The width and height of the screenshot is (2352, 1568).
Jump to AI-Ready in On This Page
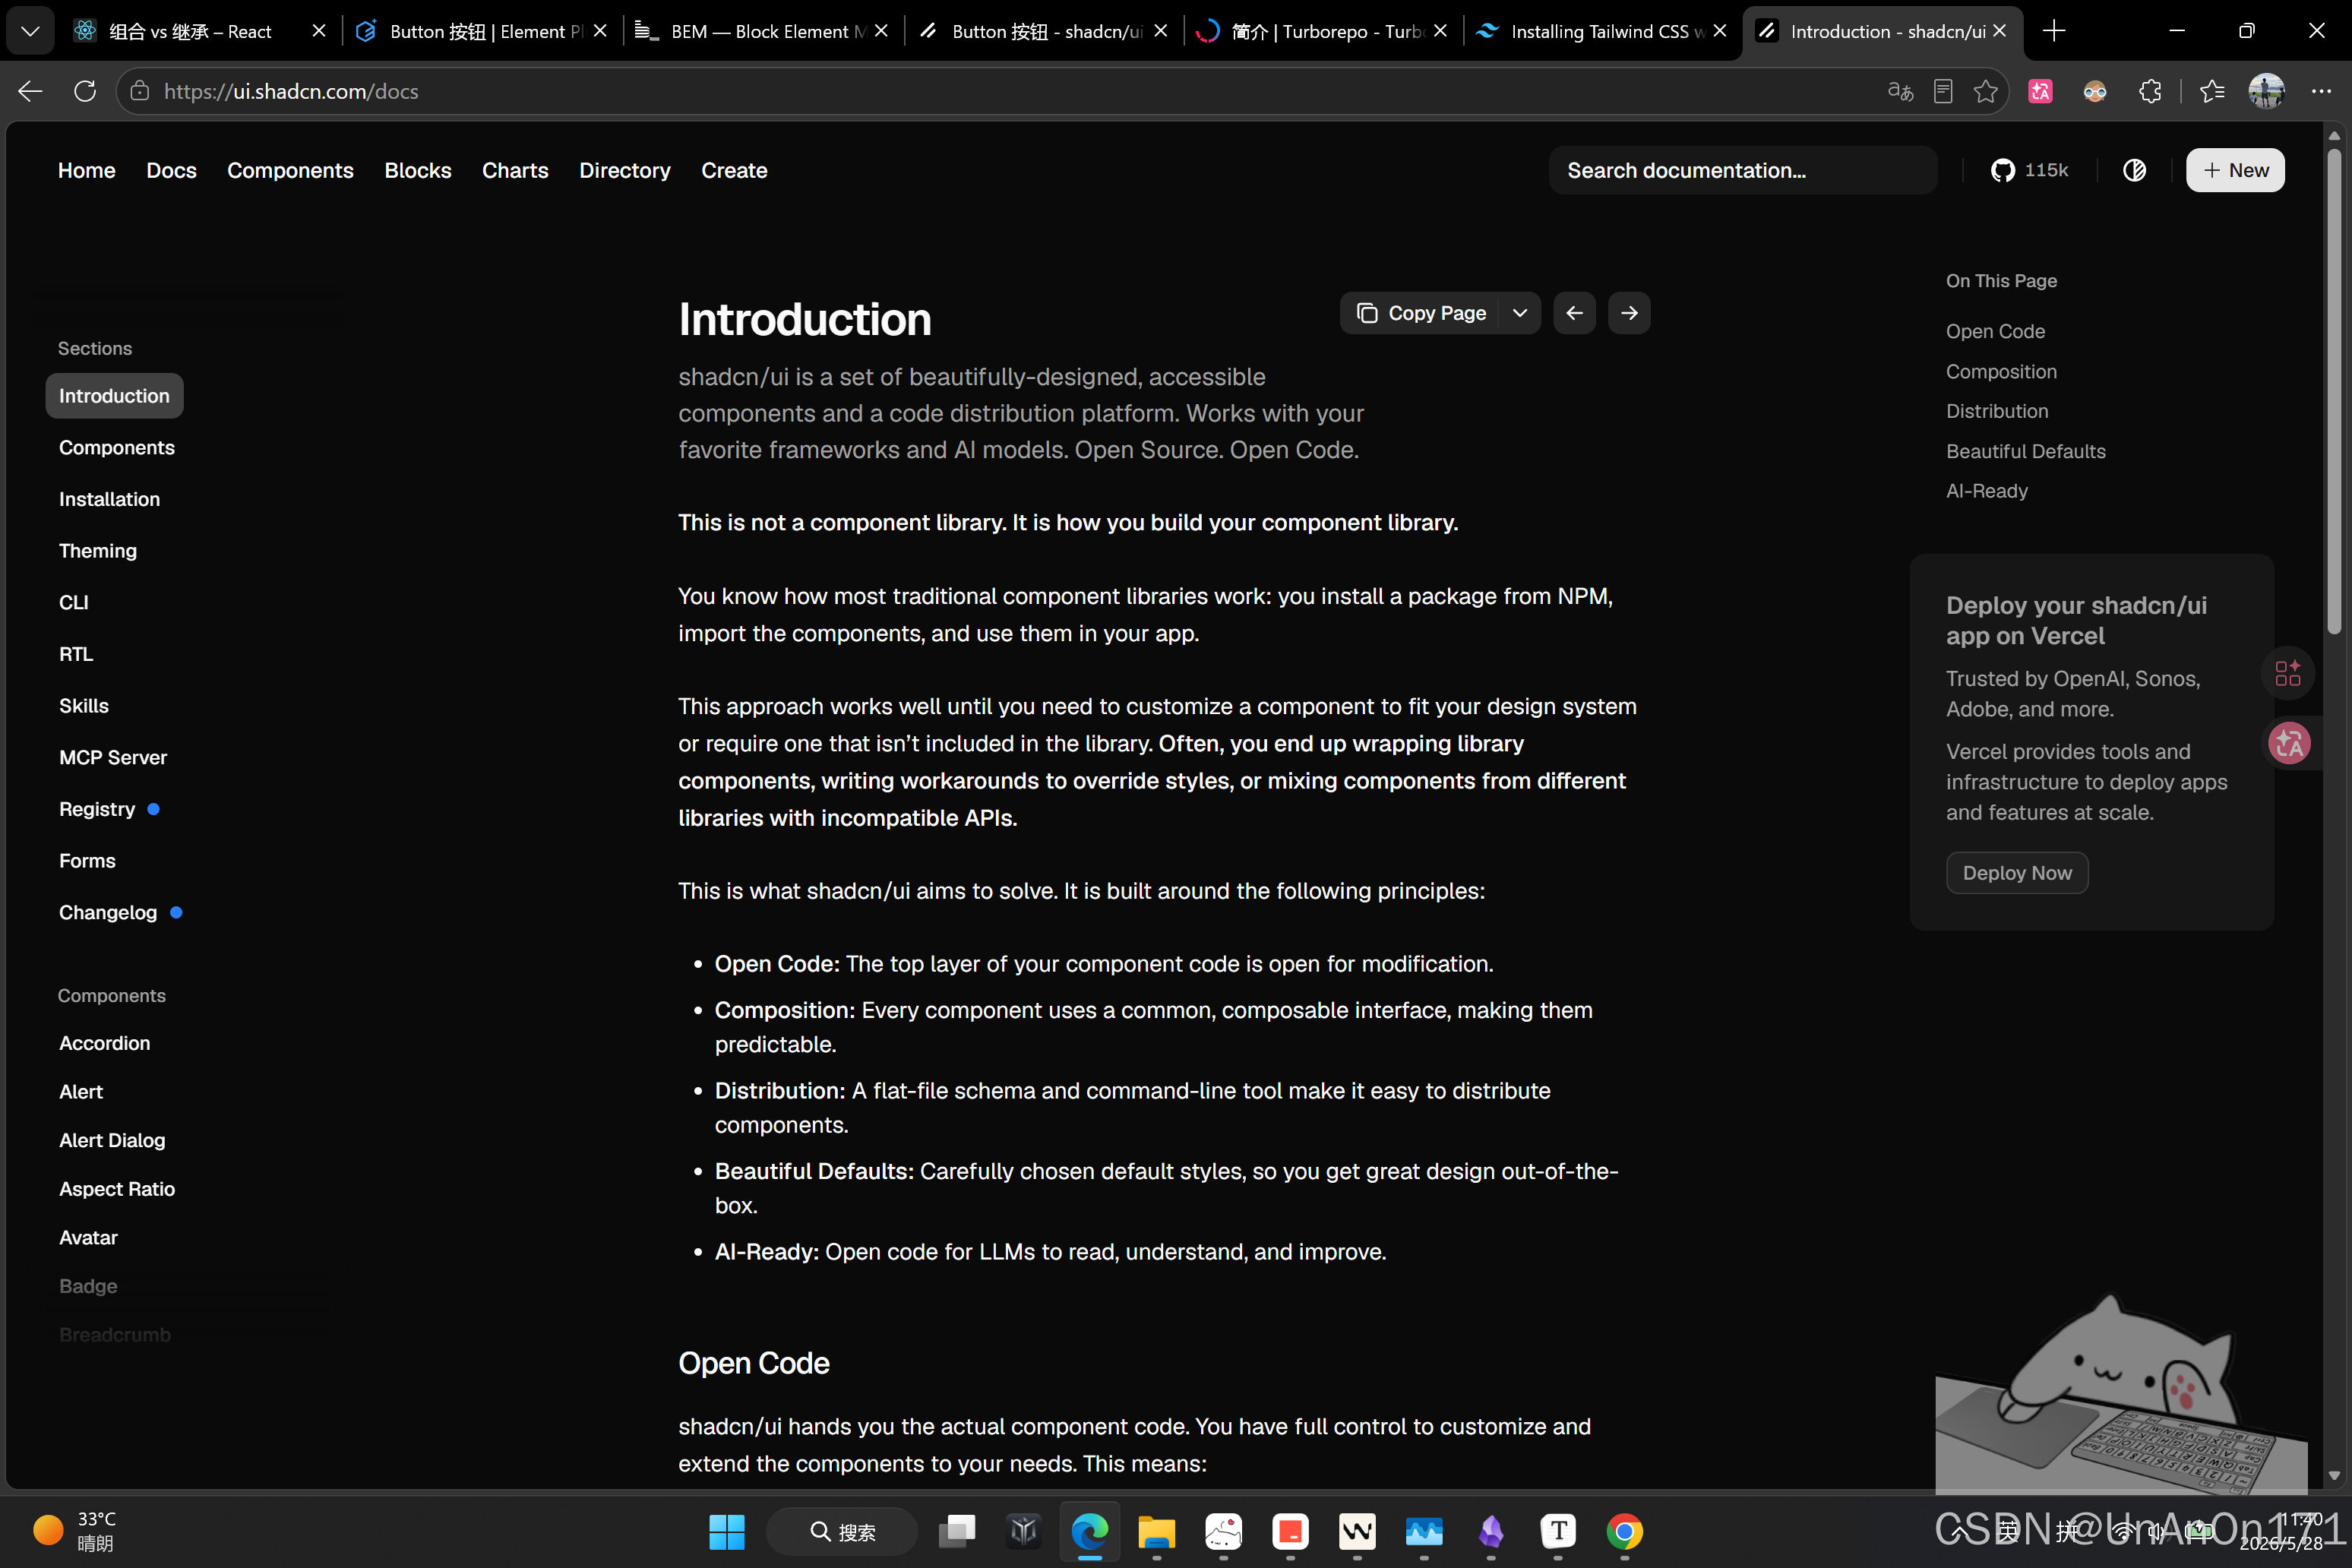[x=1987, y=491]
